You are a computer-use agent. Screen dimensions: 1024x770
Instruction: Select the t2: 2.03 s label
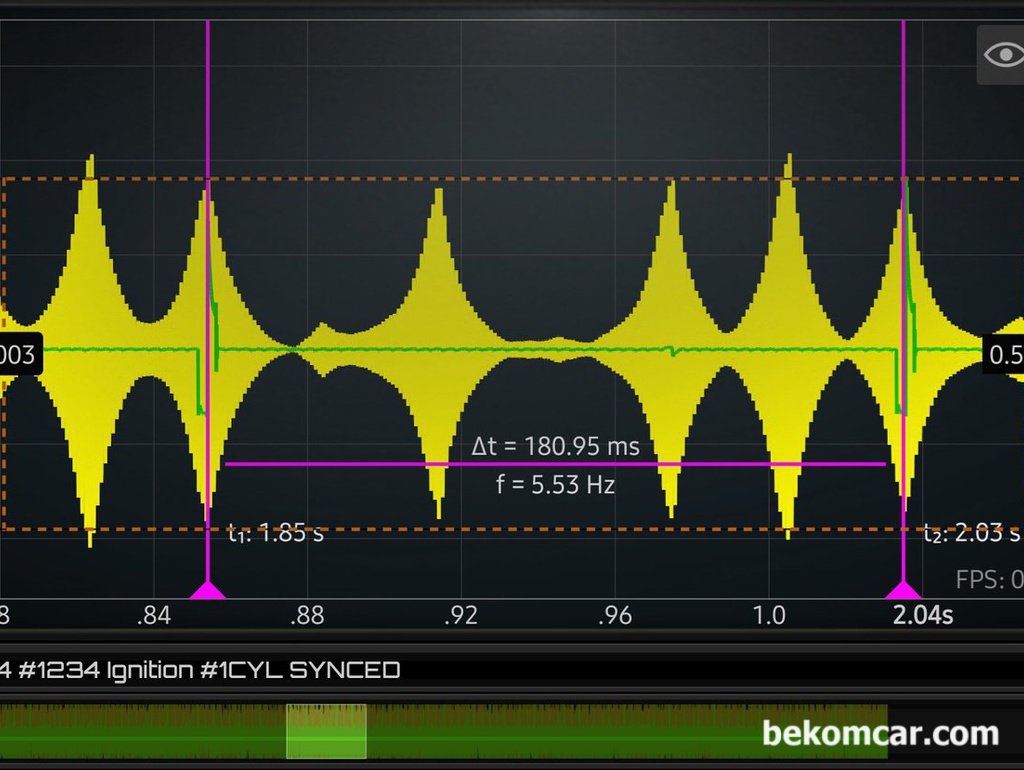pyautogui.click(x=972, y=534)
